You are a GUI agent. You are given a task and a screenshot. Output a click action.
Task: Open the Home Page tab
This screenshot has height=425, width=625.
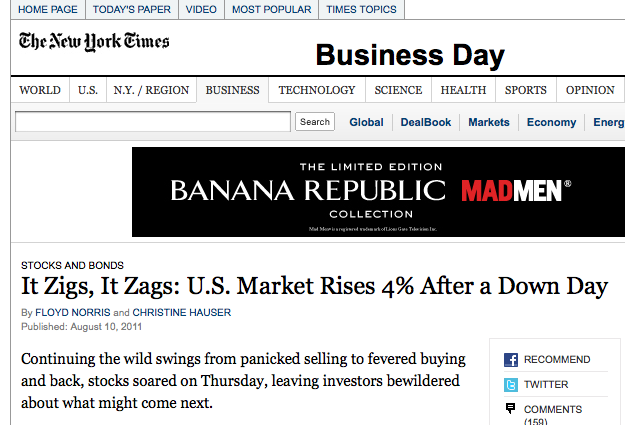point(47,9)
